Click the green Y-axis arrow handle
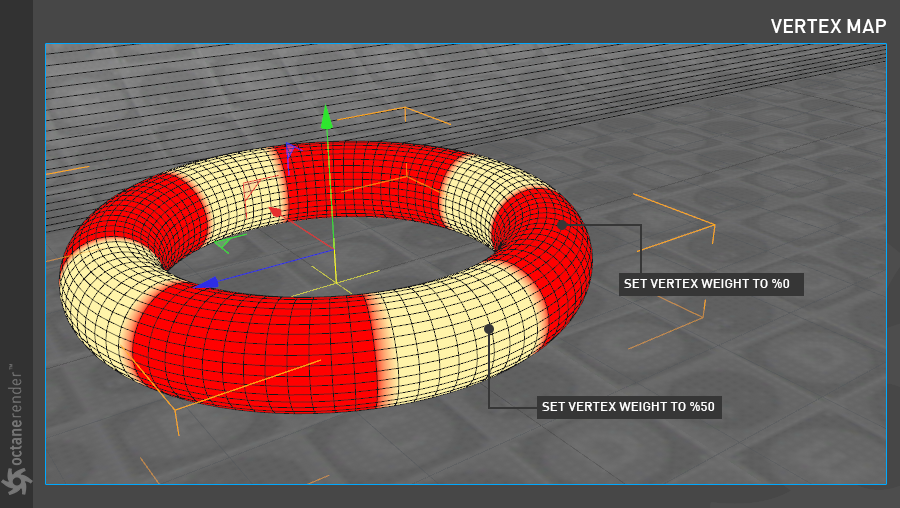900x508 pixels. (x=326, y=118)
